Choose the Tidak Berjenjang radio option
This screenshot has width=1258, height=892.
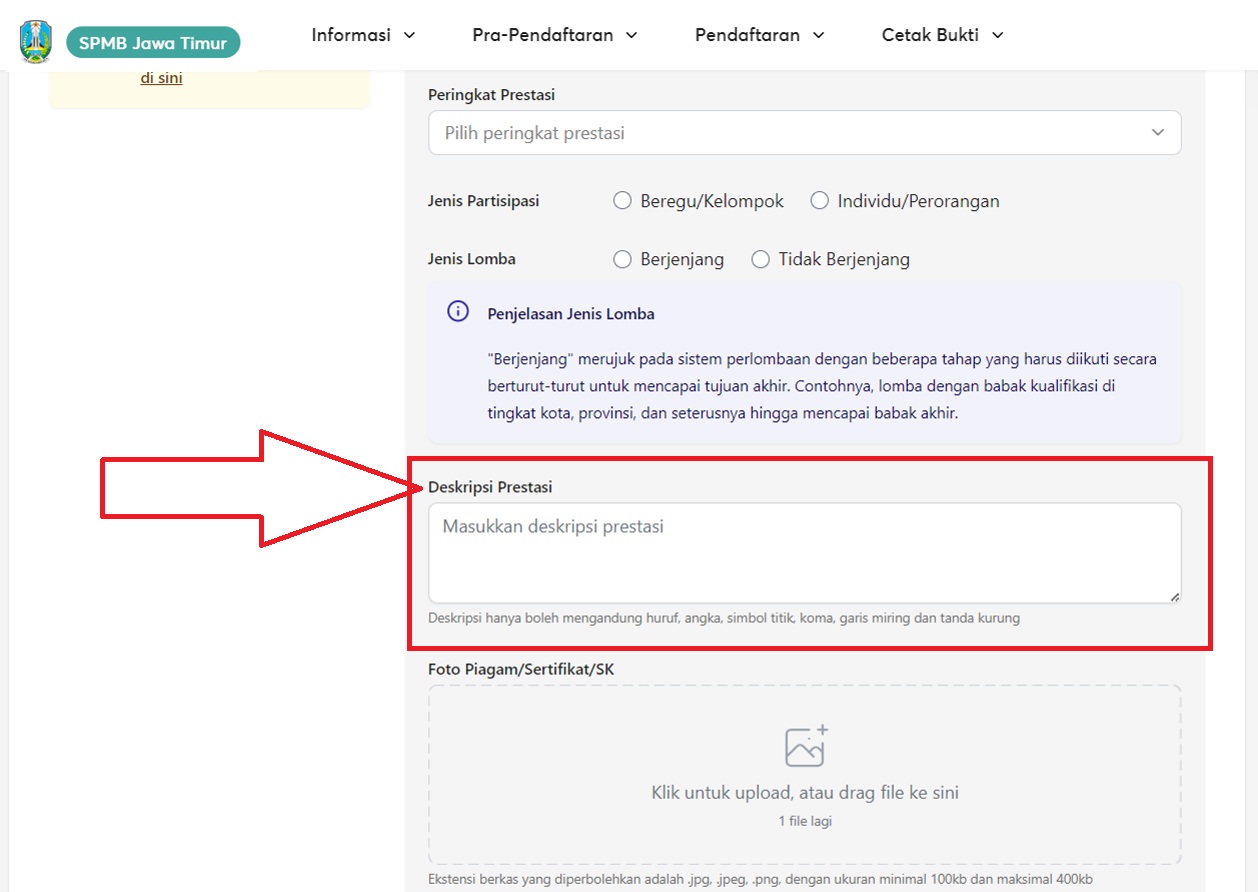click(x=761, y=259)
